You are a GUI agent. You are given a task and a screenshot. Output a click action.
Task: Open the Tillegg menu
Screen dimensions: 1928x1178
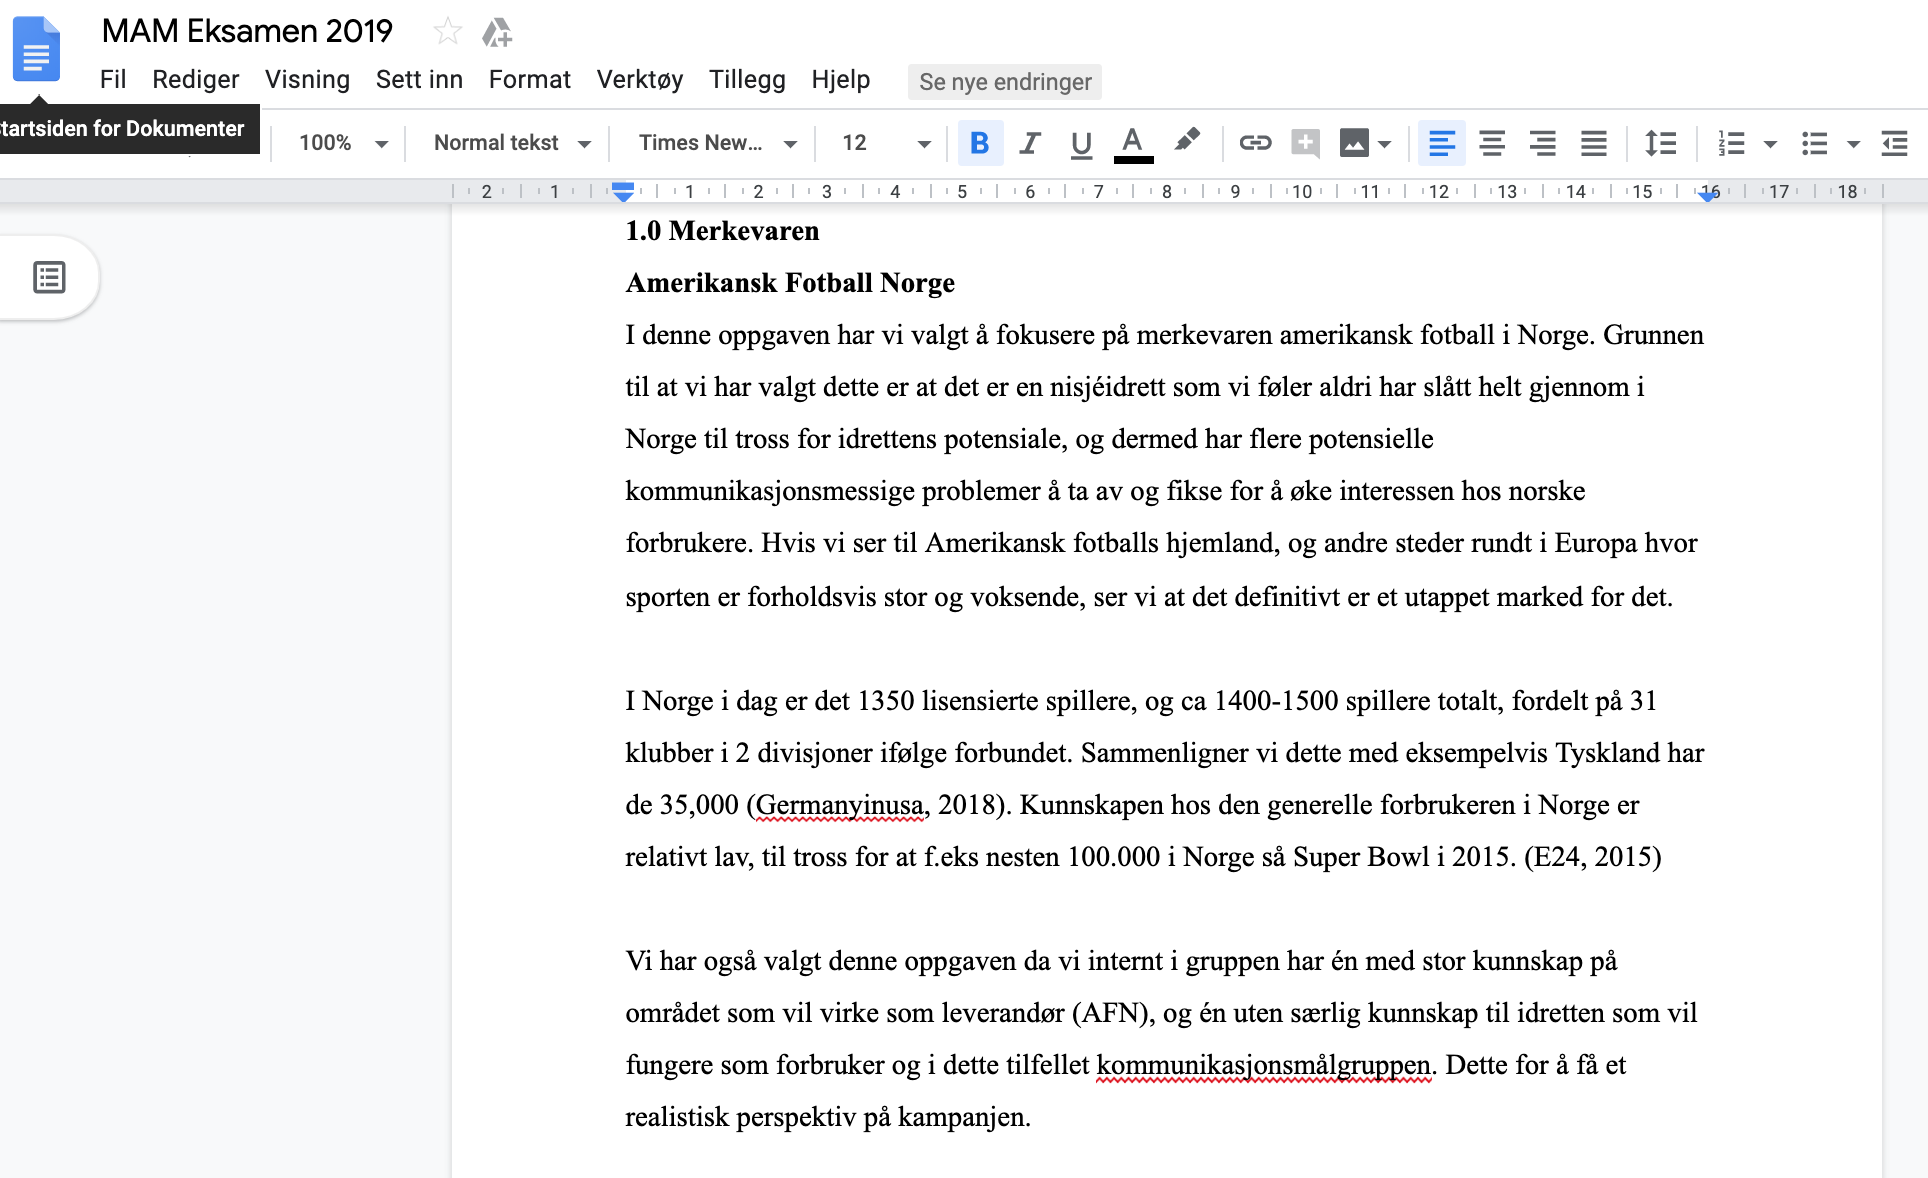(747, 80)
